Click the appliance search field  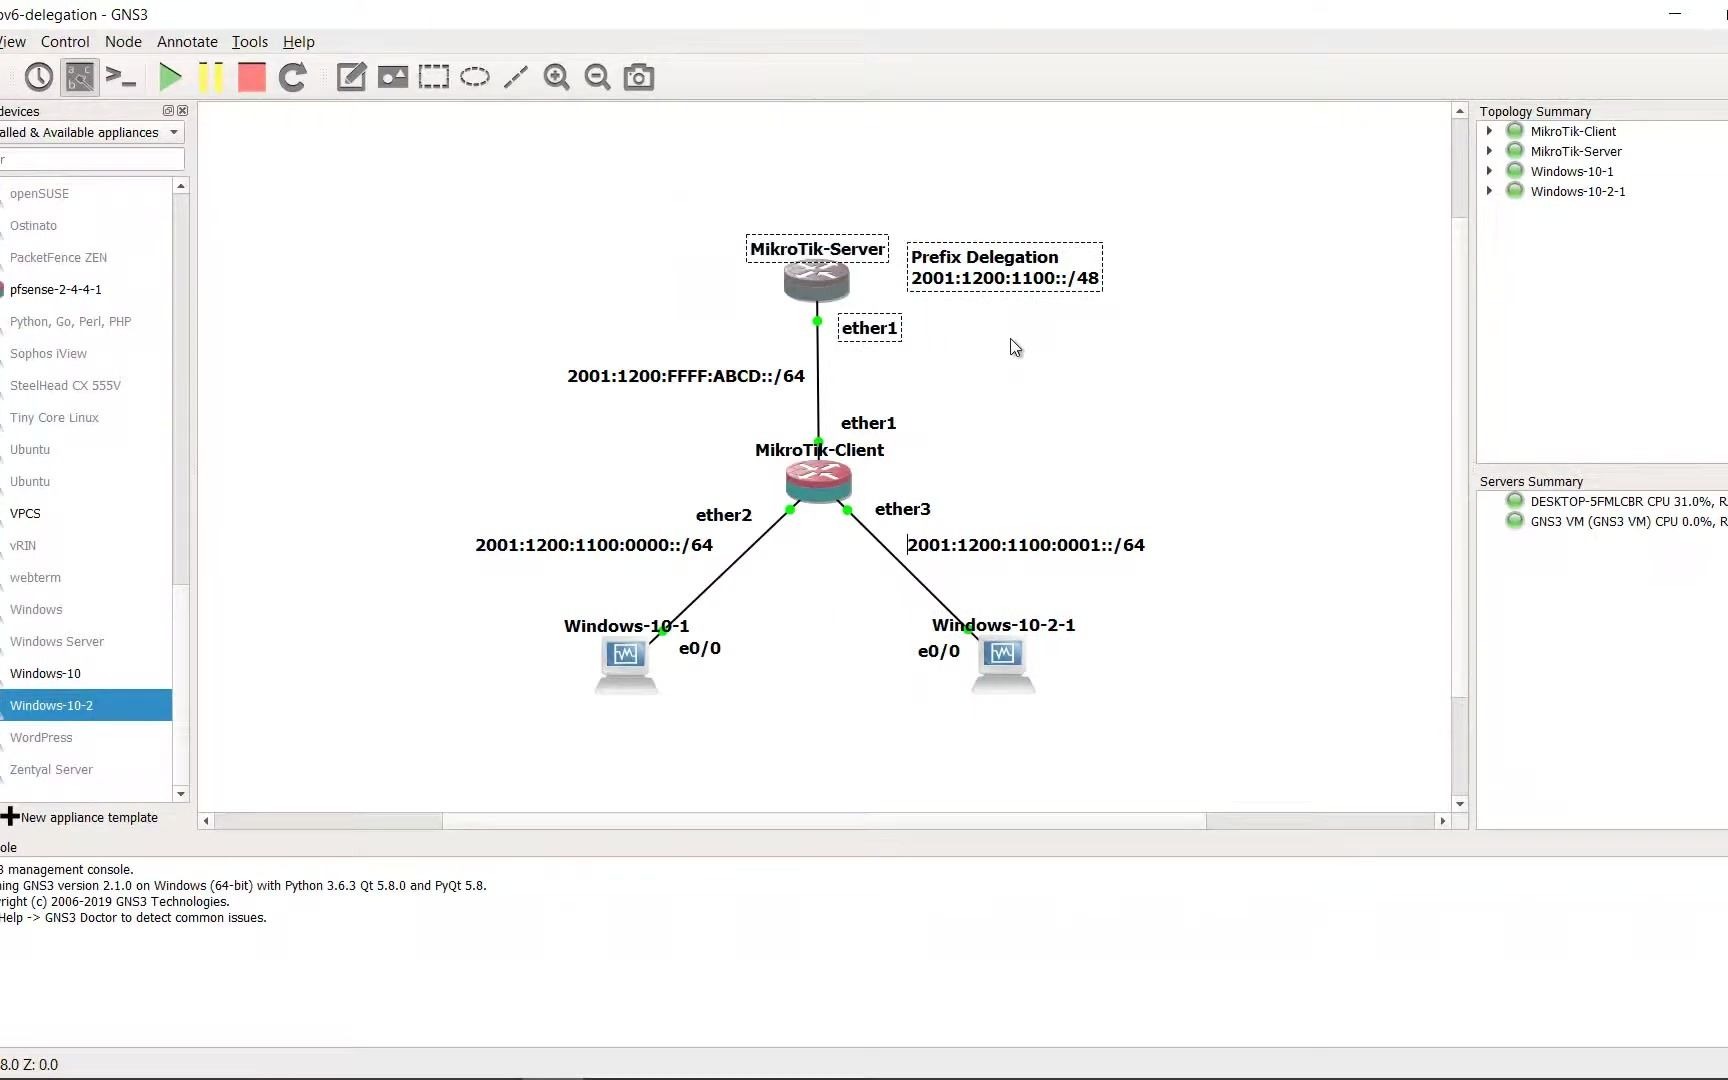pyautogui.click(x=92, y=159)
